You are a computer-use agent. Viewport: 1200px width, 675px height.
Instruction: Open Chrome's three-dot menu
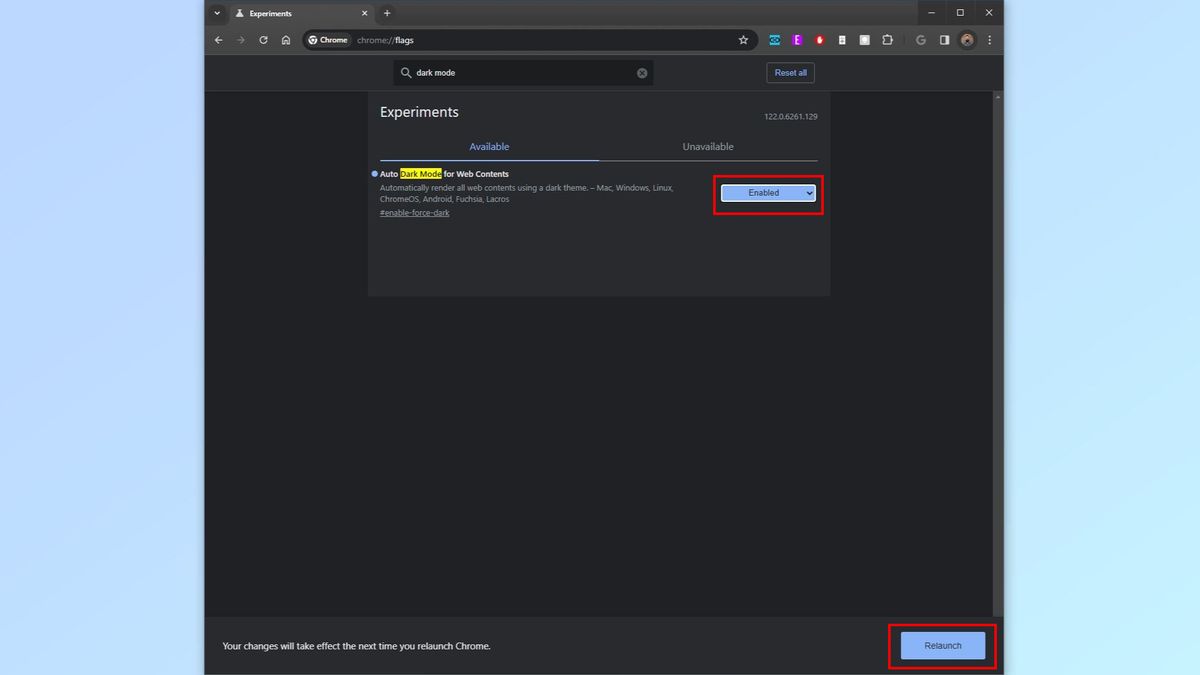[989, 40]
